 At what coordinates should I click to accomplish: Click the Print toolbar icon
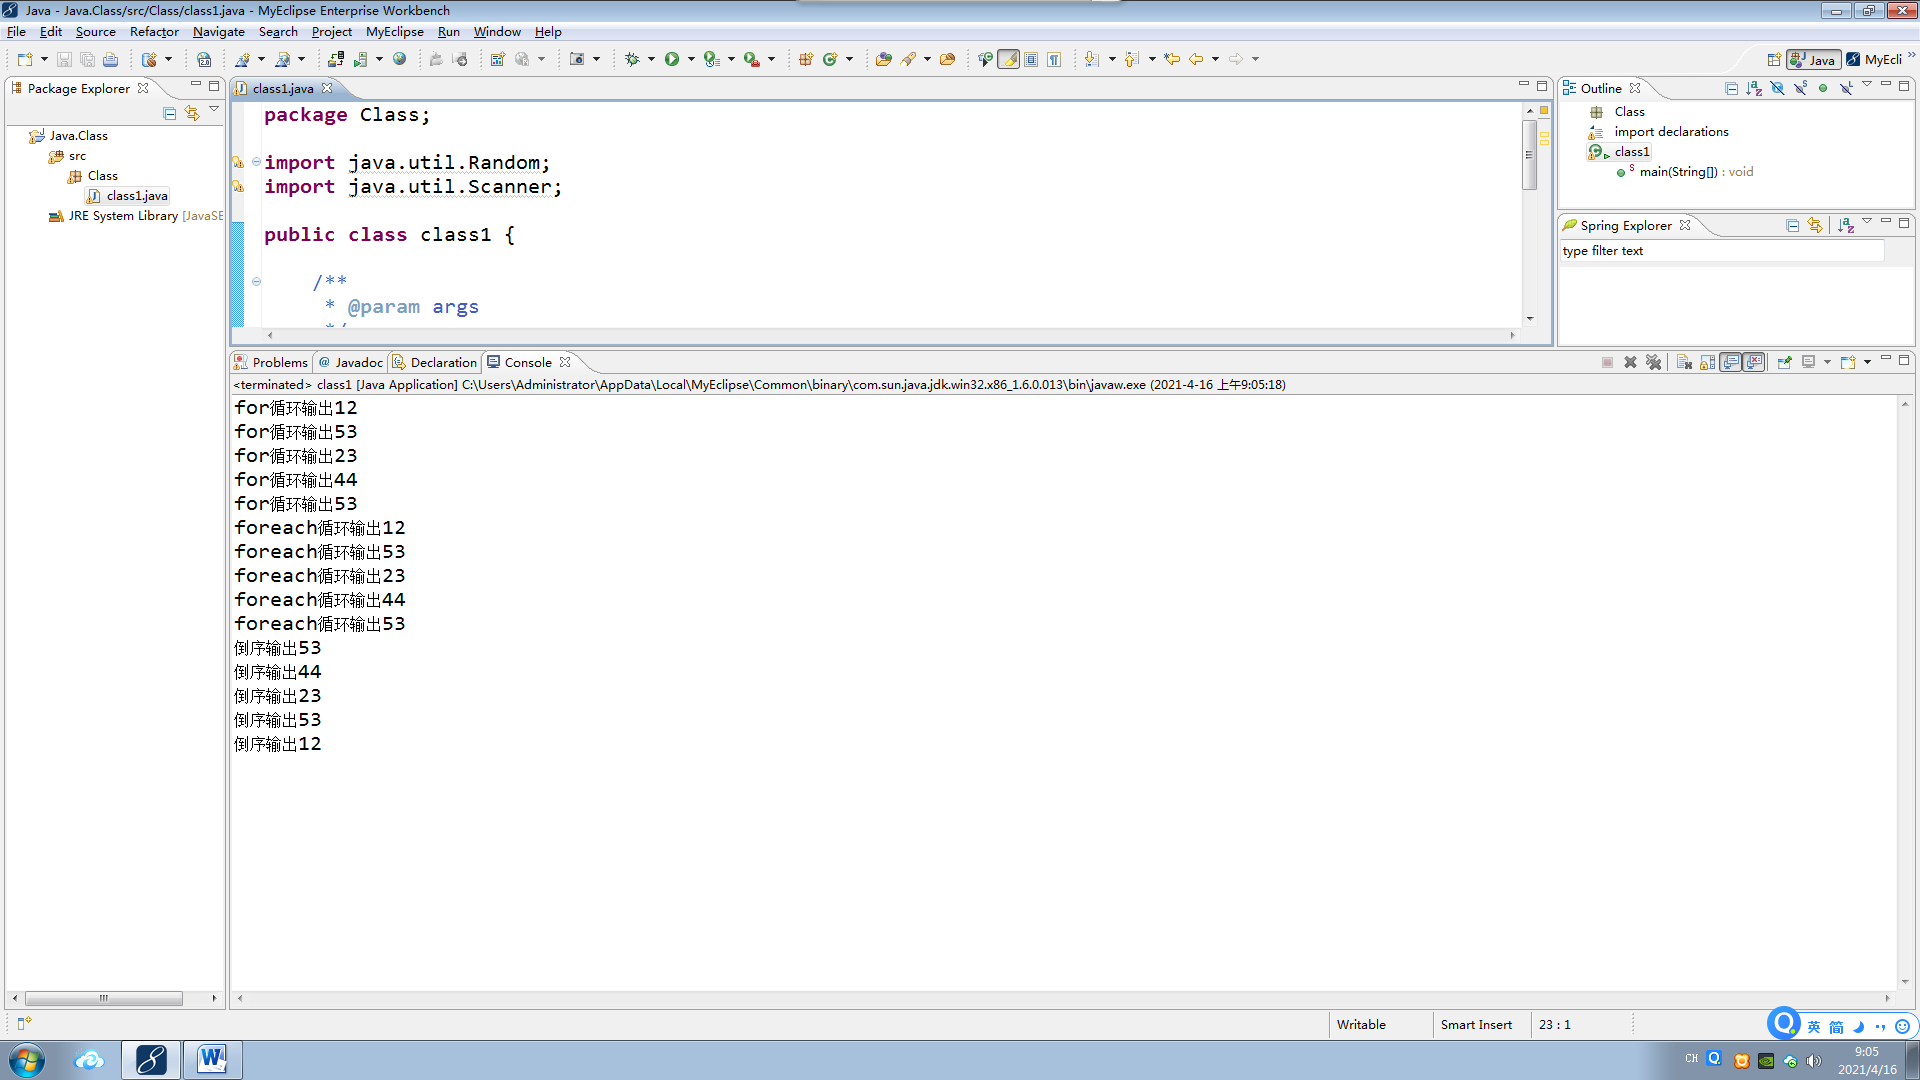tap(110, 59)
